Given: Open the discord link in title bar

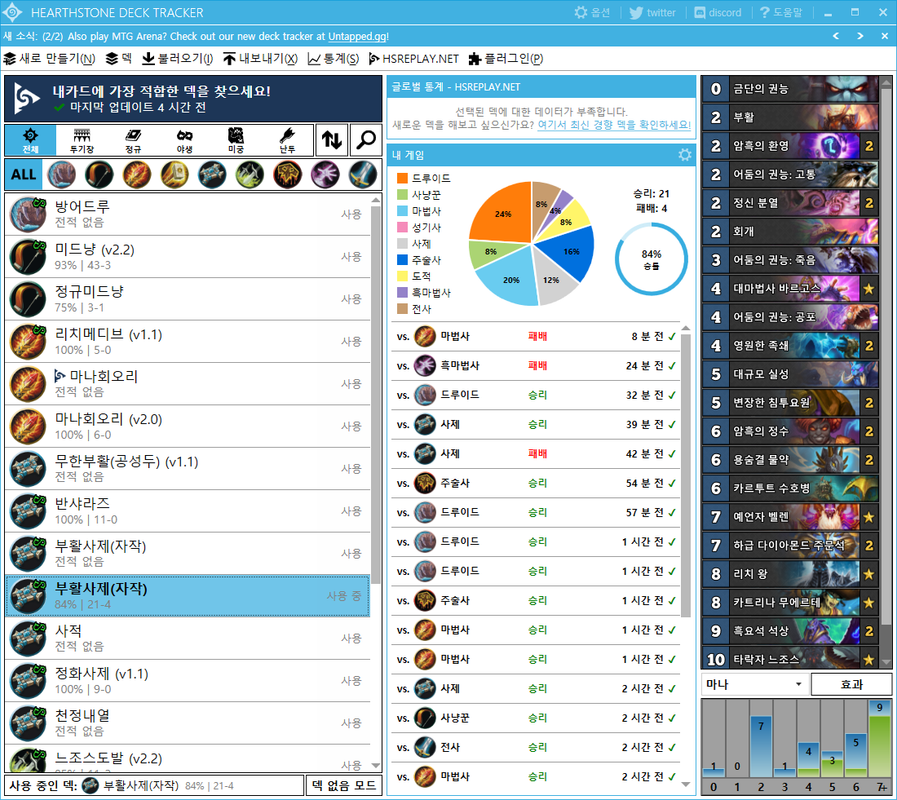Looking at the screenshot, I should click(x=717, y=13).
